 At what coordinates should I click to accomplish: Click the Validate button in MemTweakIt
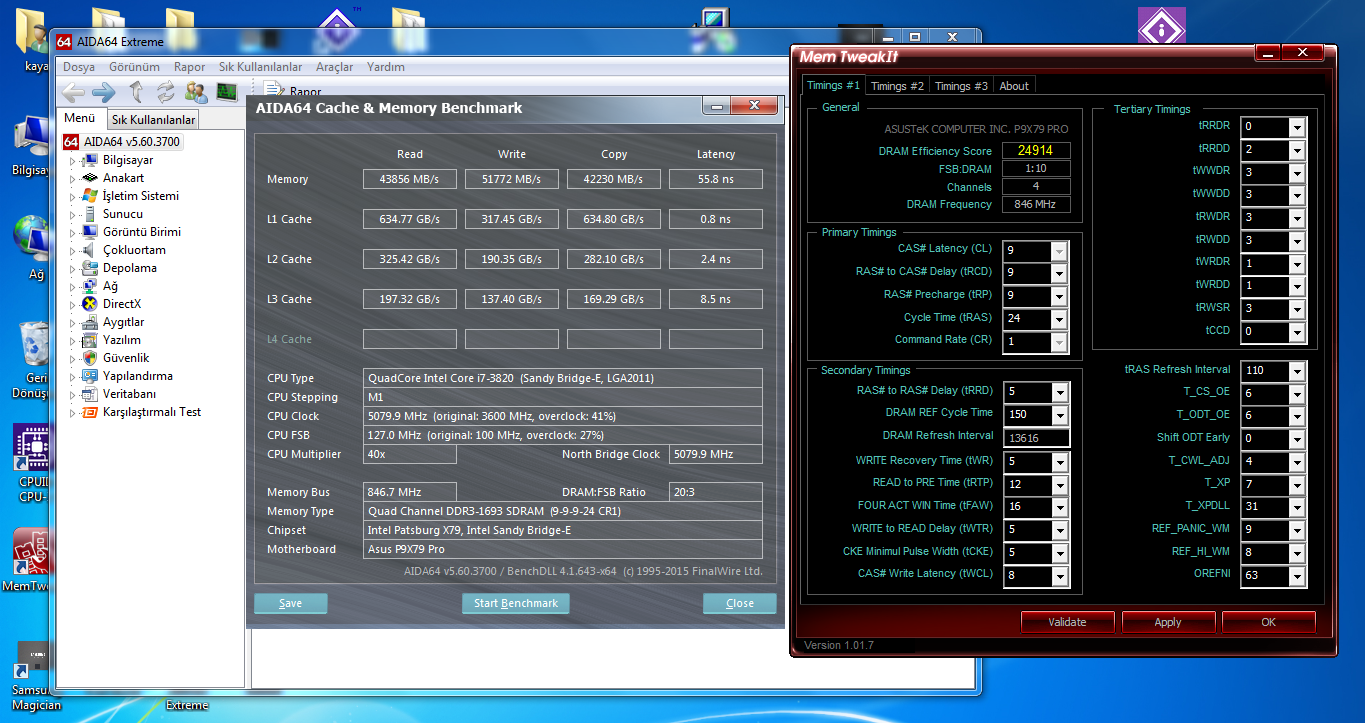[1067, 622]
